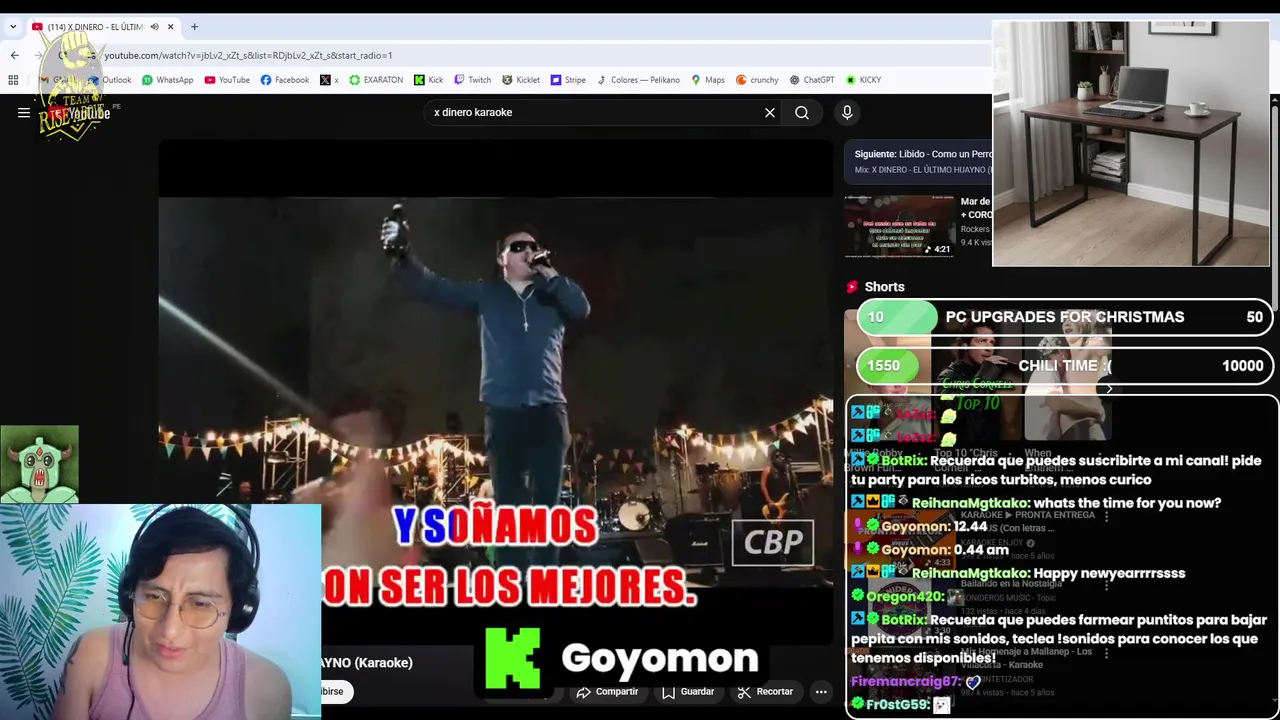Click the Shorts section heading
Image resolution: width=1280 pixels, height=720 pixels.
pos(884,287)
